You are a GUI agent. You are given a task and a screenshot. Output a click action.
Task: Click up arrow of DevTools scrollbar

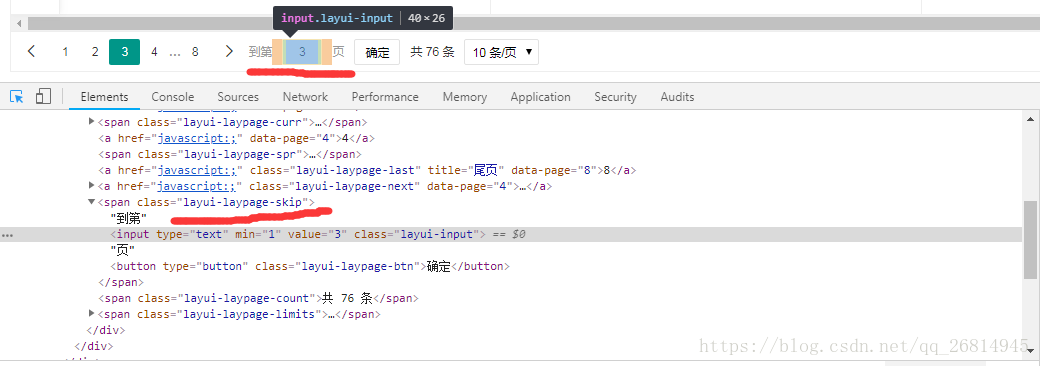tap(1030, 119)
